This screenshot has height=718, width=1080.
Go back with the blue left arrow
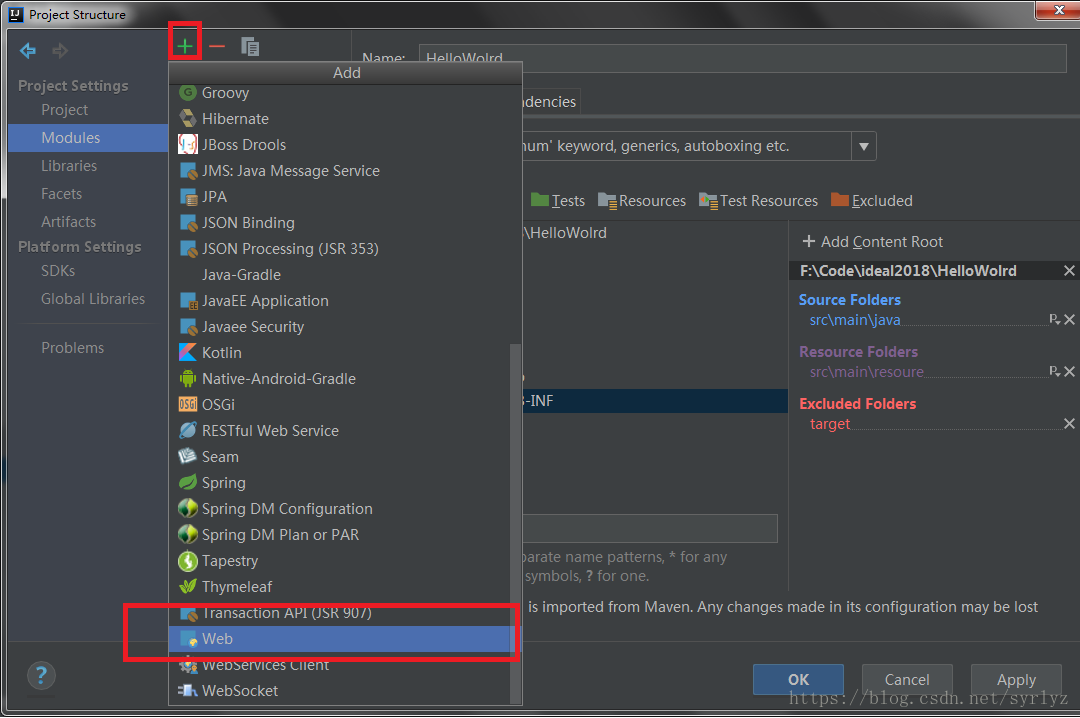coord(28,50)
